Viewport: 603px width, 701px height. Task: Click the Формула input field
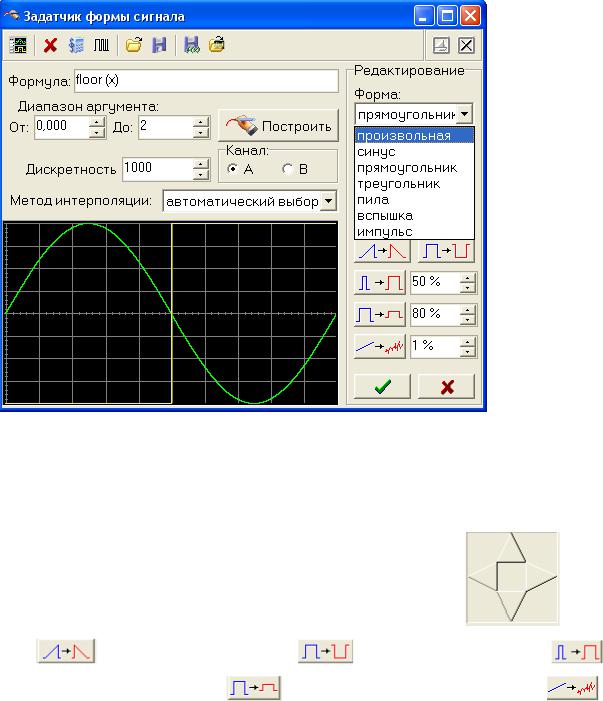[206, 81]
